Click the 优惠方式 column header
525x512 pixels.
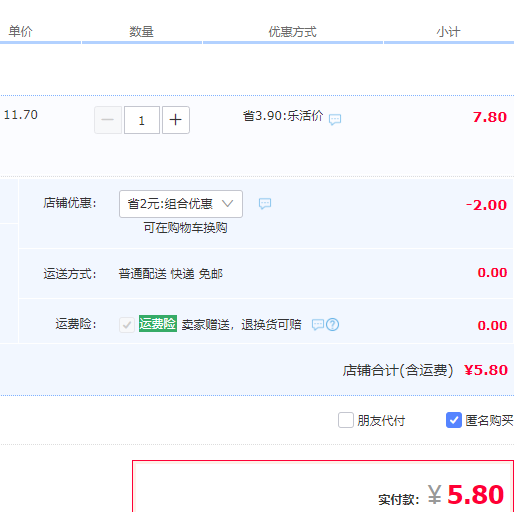click(x=293, y=32)
